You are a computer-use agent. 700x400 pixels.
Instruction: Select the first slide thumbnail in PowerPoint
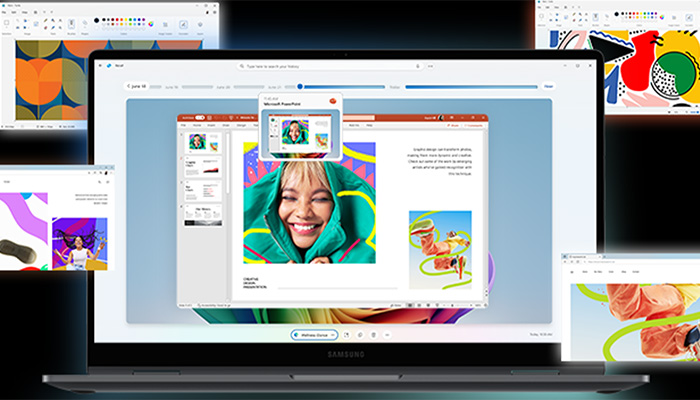pyautogui.click(x=203, y=142)
